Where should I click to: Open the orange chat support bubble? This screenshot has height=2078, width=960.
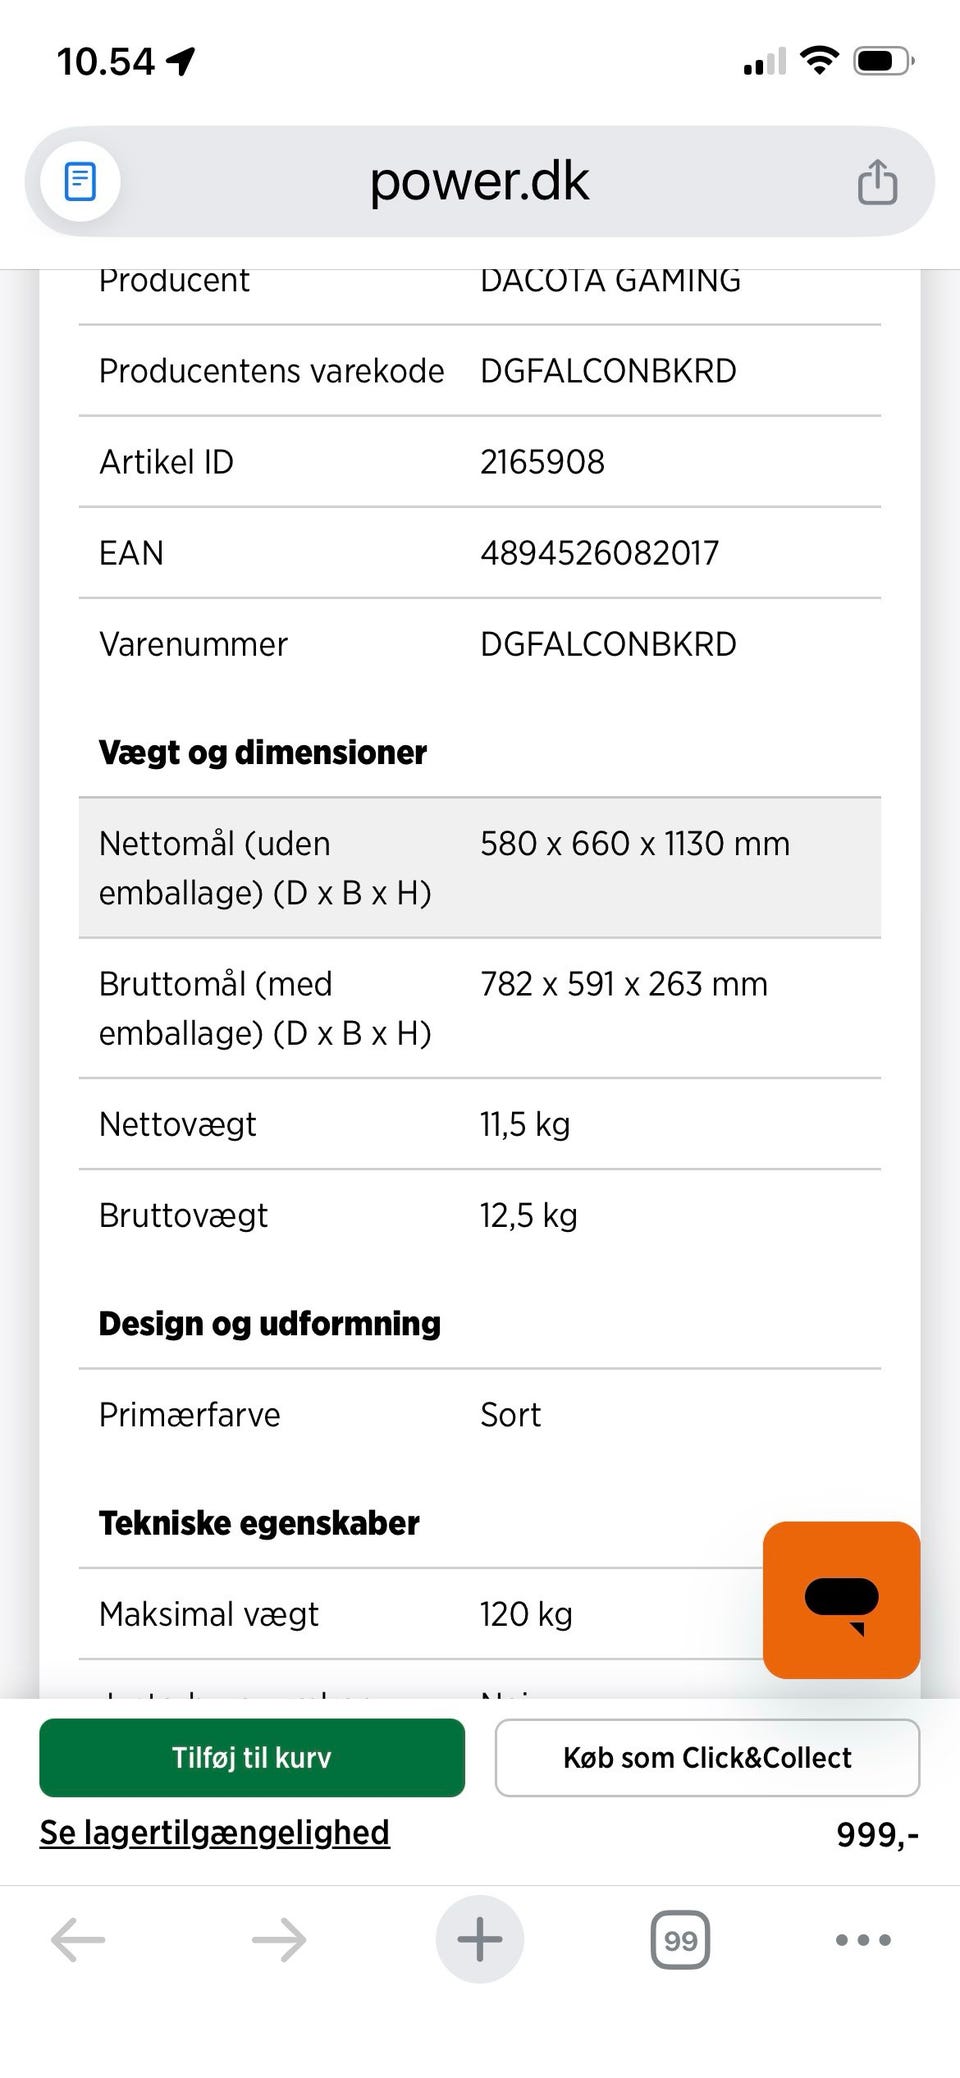click(x=841, y=1599)
